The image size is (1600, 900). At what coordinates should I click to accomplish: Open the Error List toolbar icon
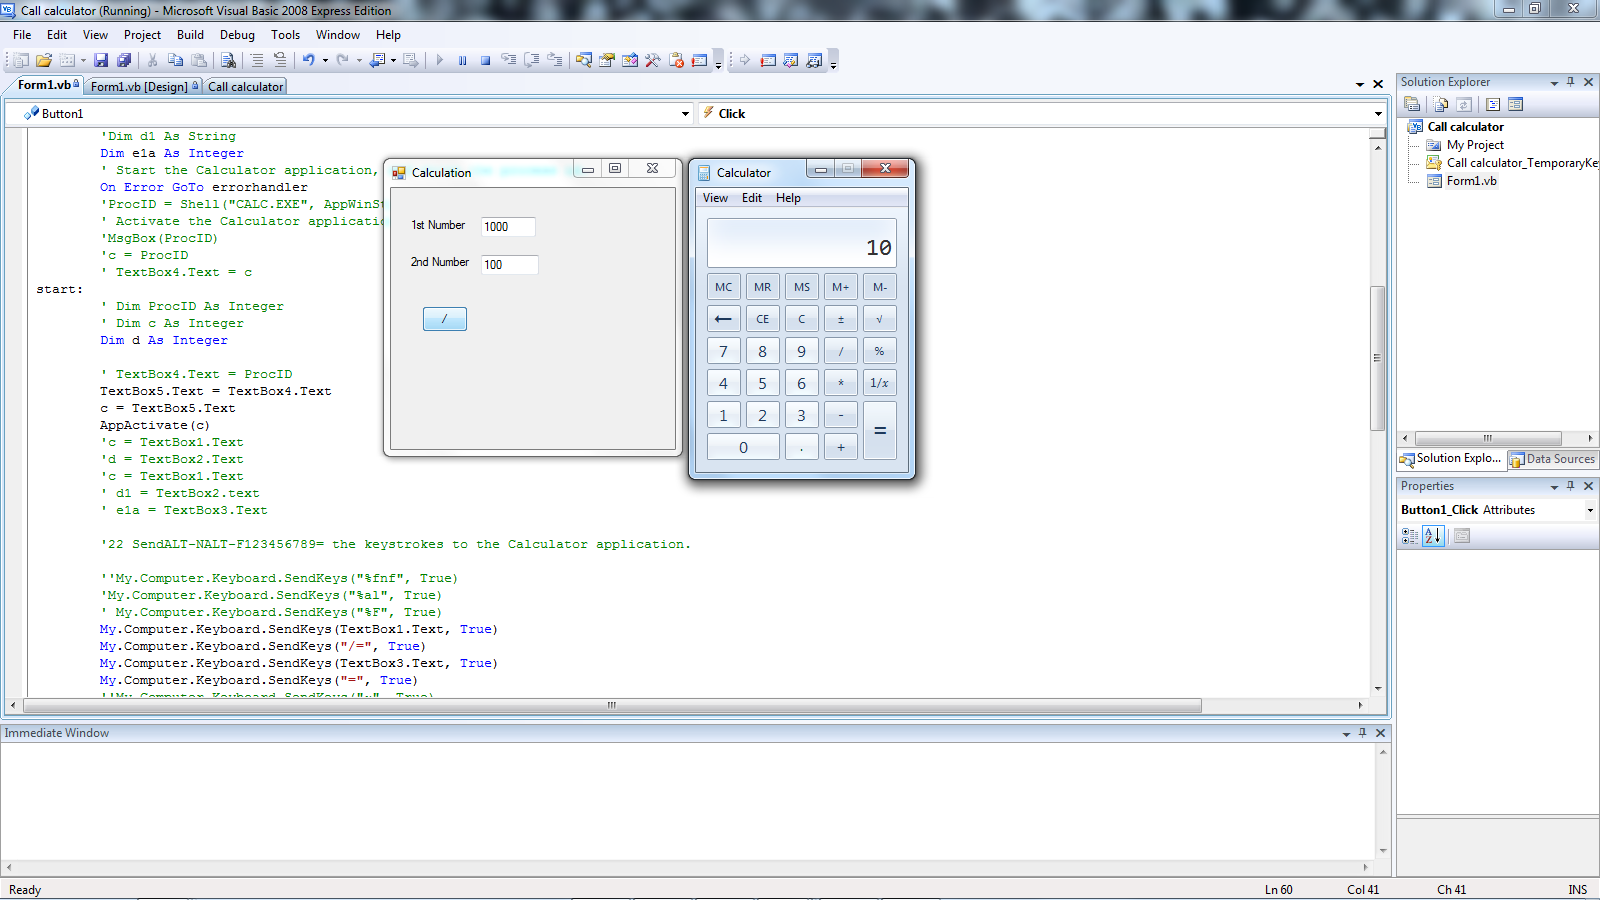(x=676, y=61)
